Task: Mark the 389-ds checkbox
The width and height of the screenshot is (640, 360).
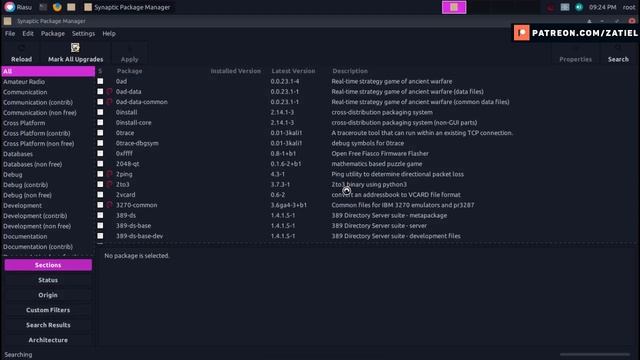Action: (x=100, y=215)
